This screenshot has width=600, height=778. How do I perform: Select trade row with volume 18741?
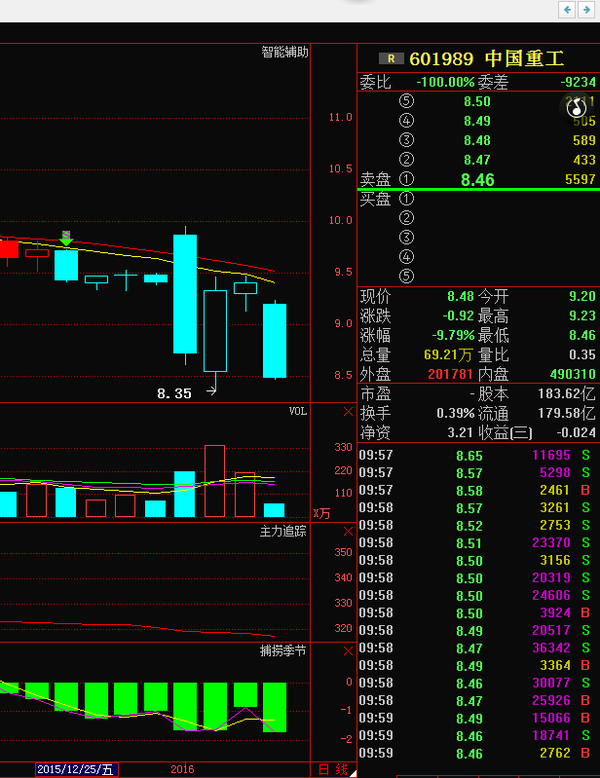click(x=475, y=736)
